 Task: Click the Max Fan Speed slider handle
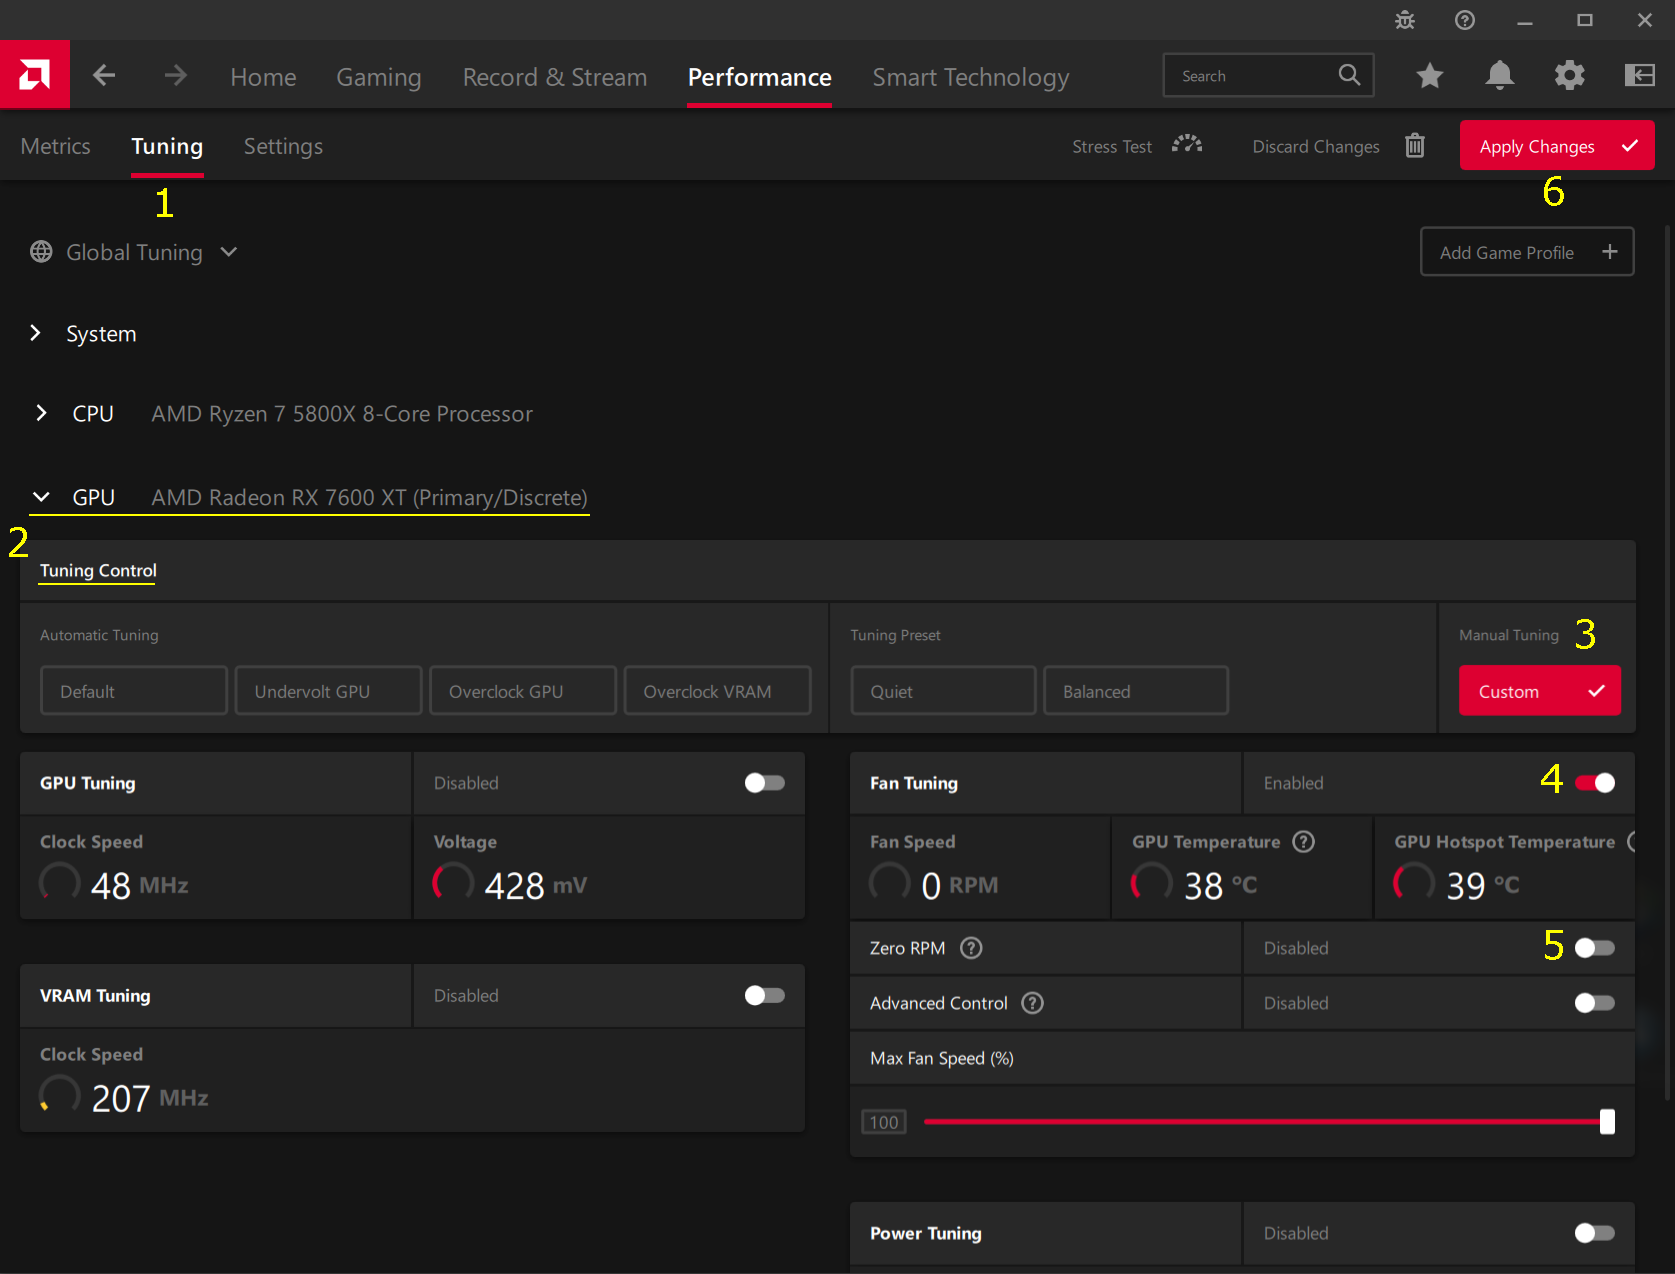tap(1607, 1121)
